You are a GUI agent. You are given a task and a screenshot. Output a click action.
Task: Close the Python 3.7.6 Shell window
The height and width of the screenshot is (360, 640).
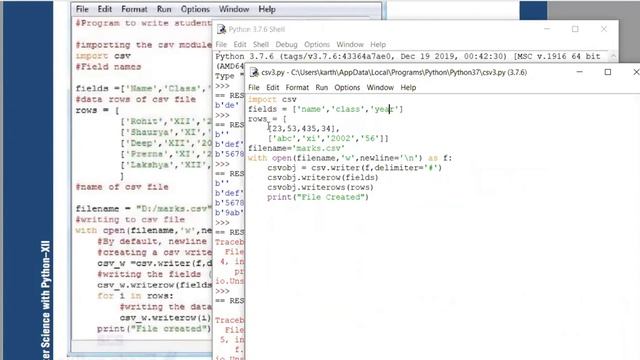[604, 29]
